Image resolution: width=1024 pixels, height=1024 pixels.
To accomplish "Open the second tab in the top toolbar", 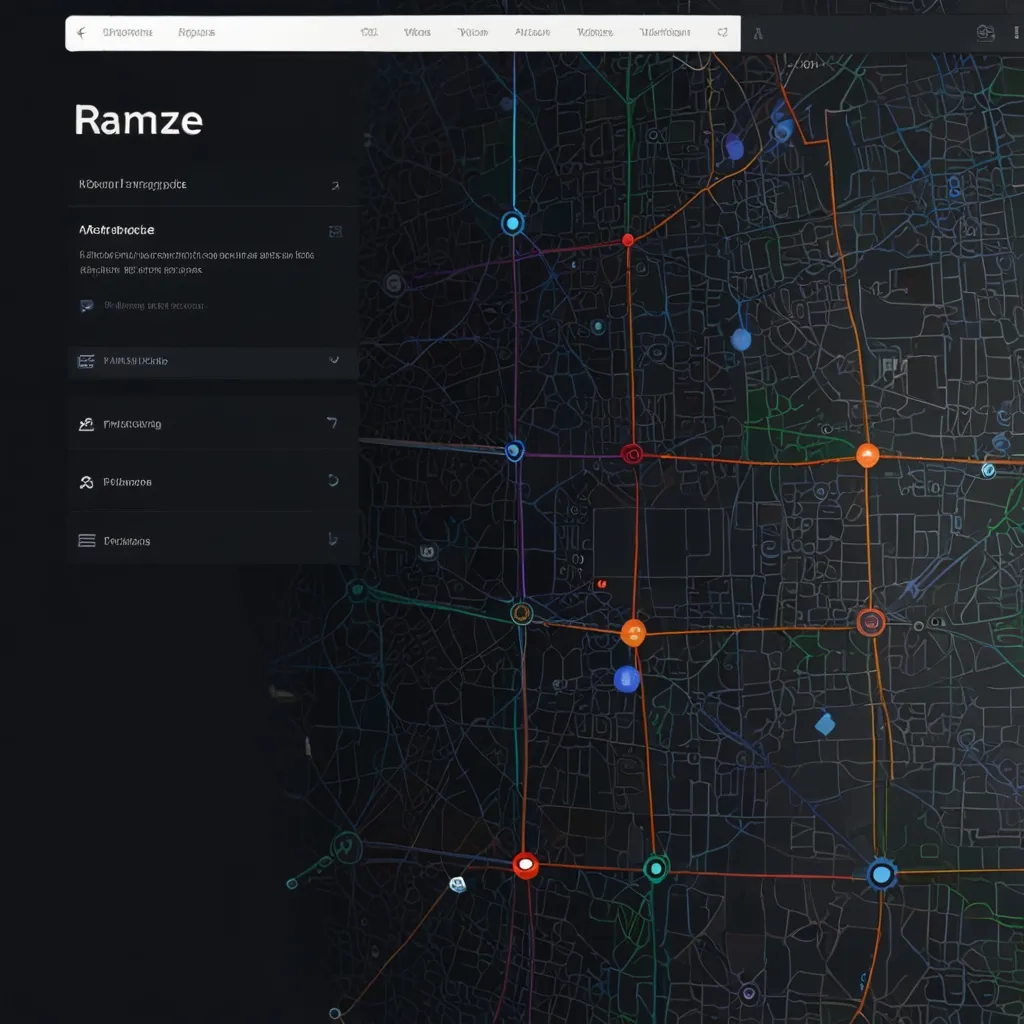I will (196, 33).
